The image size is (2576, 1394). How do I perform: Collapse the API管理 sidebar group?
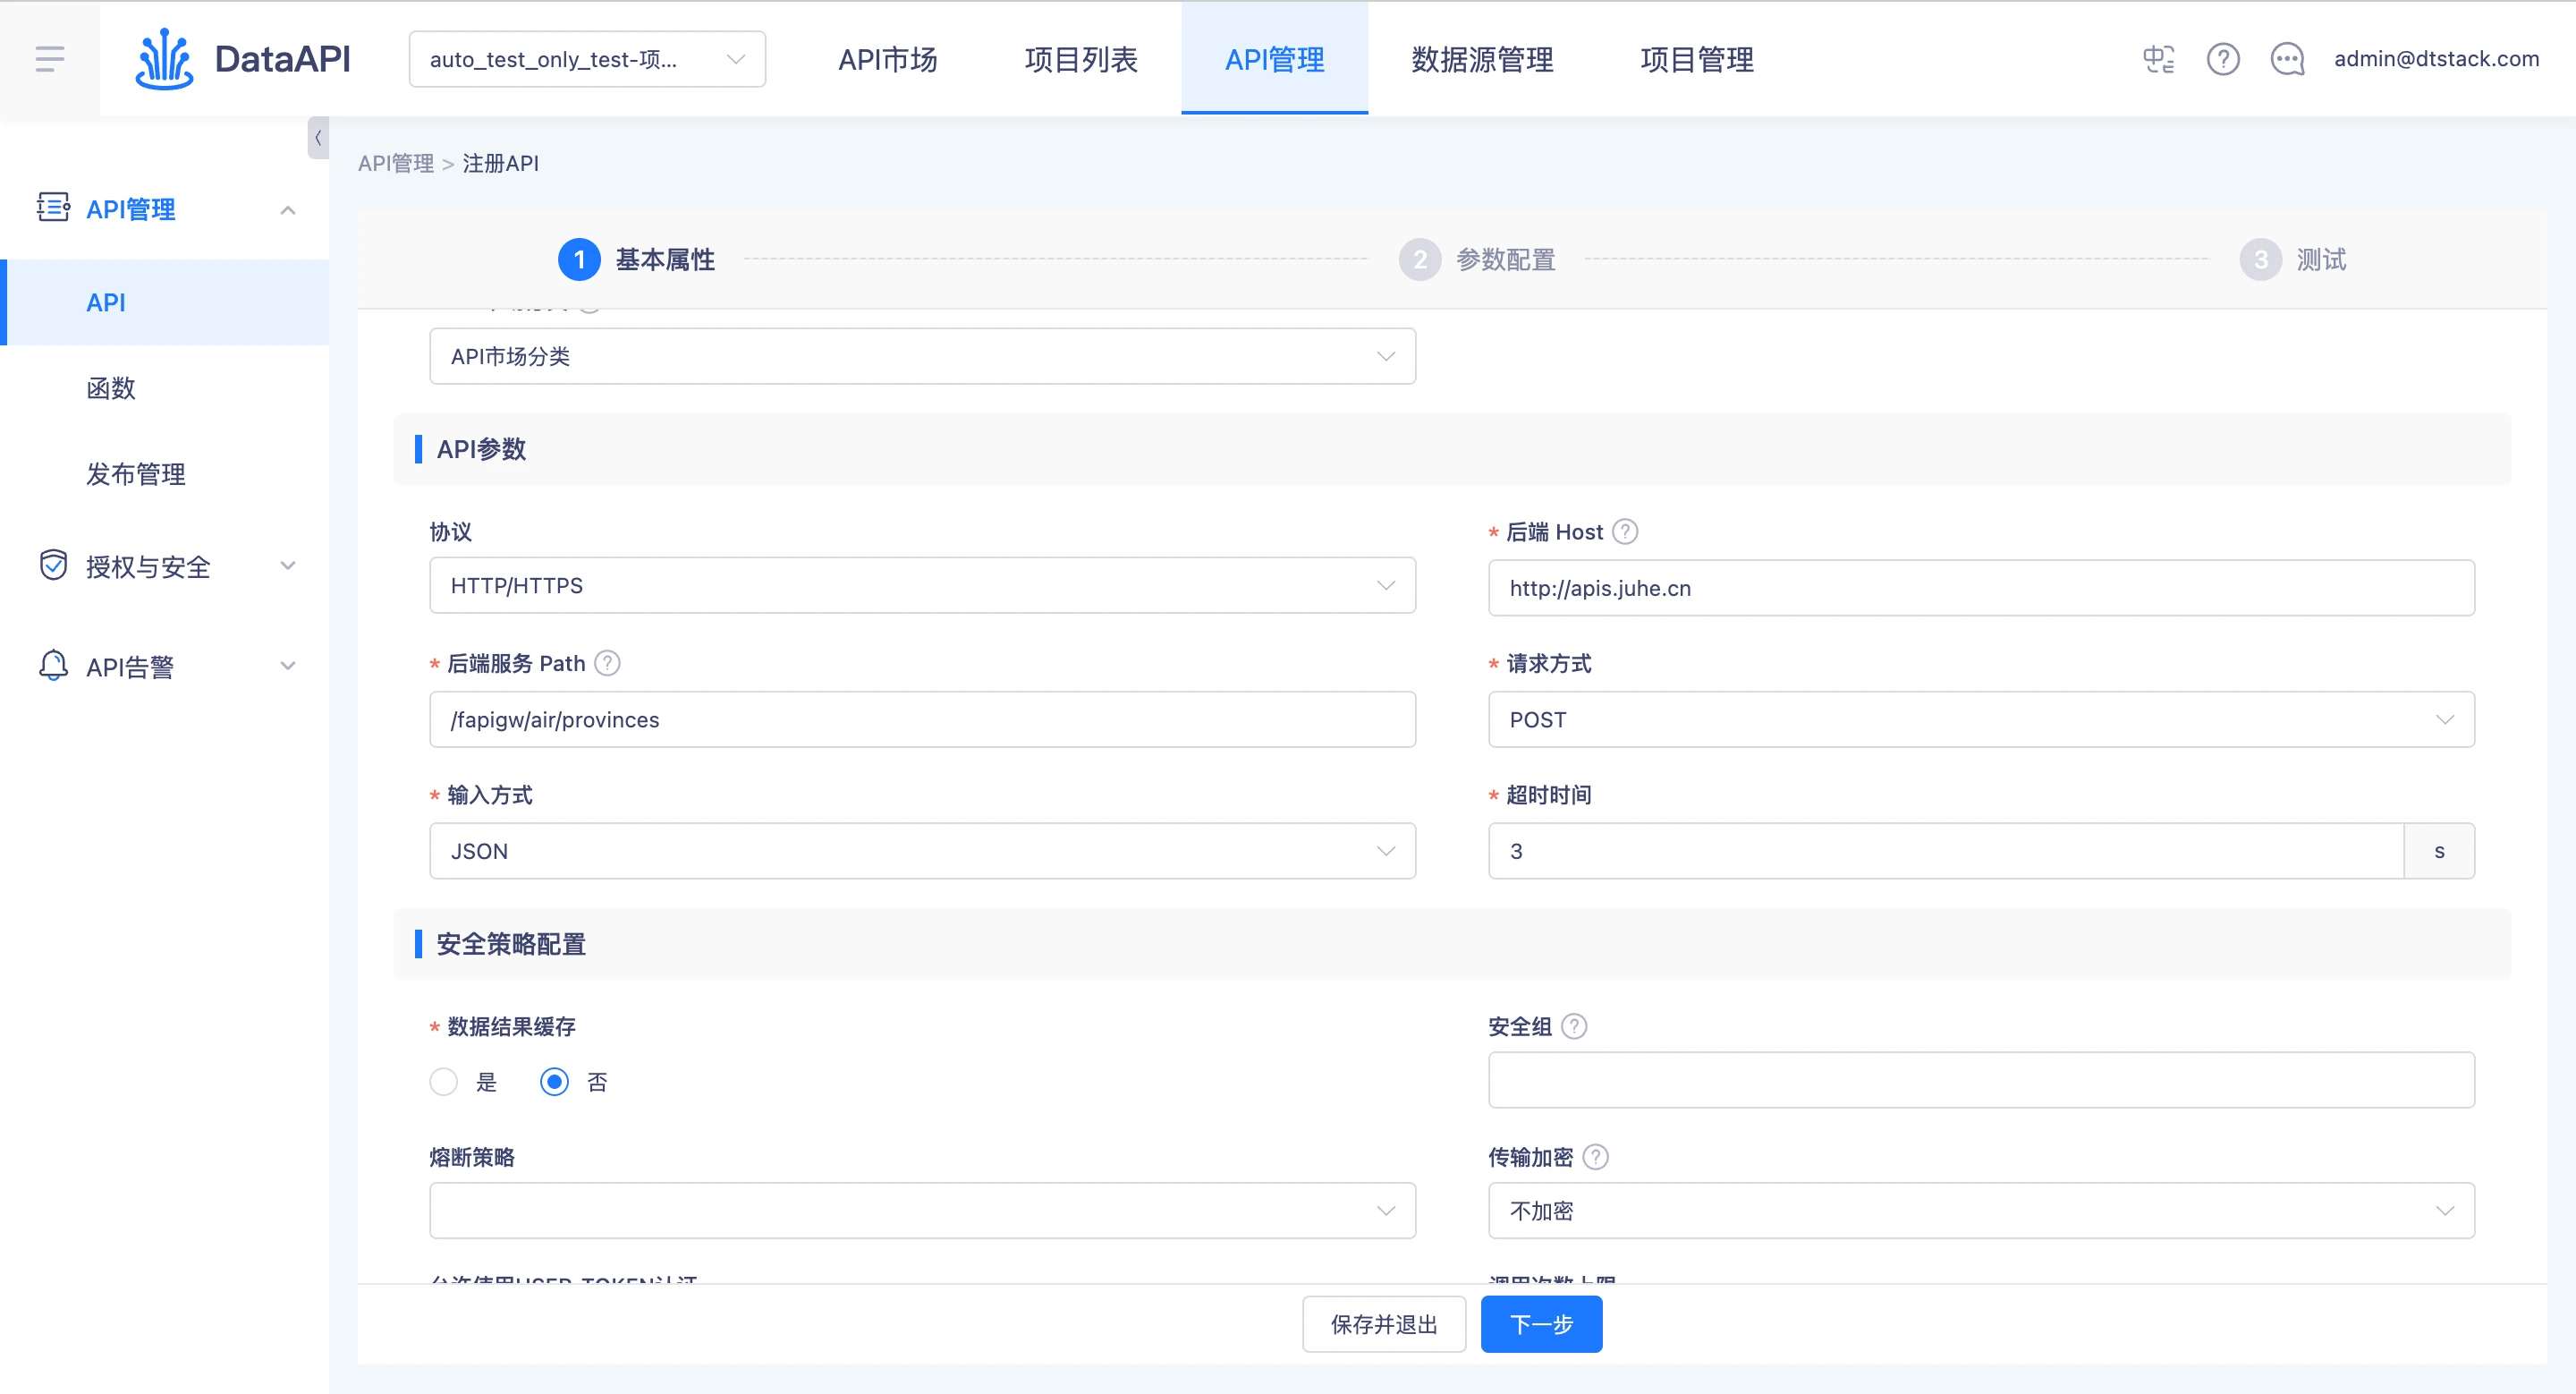288,210
